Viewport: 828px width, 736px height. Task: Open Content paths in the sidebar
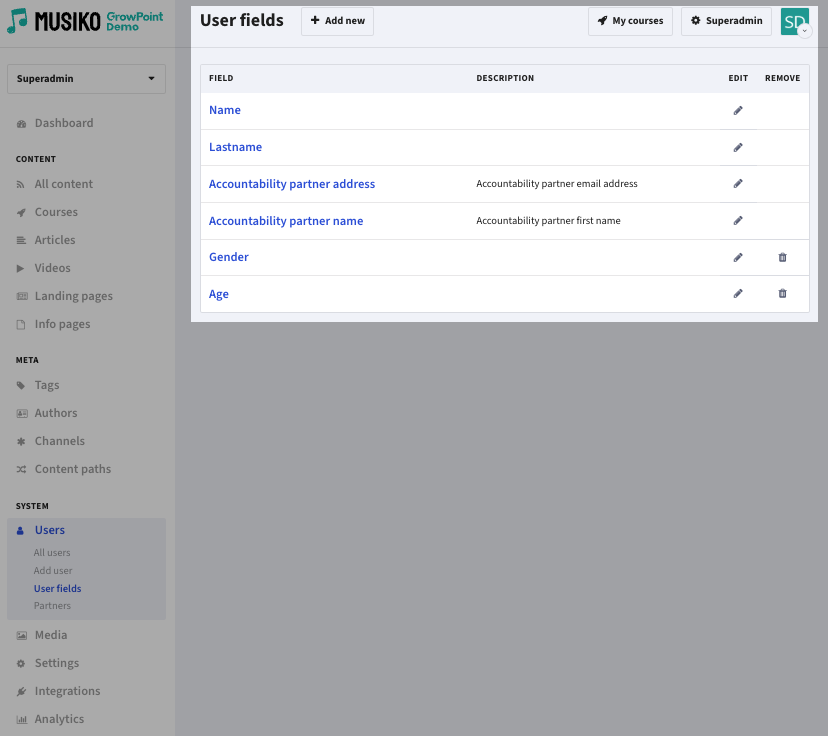(x=73, y=469)
